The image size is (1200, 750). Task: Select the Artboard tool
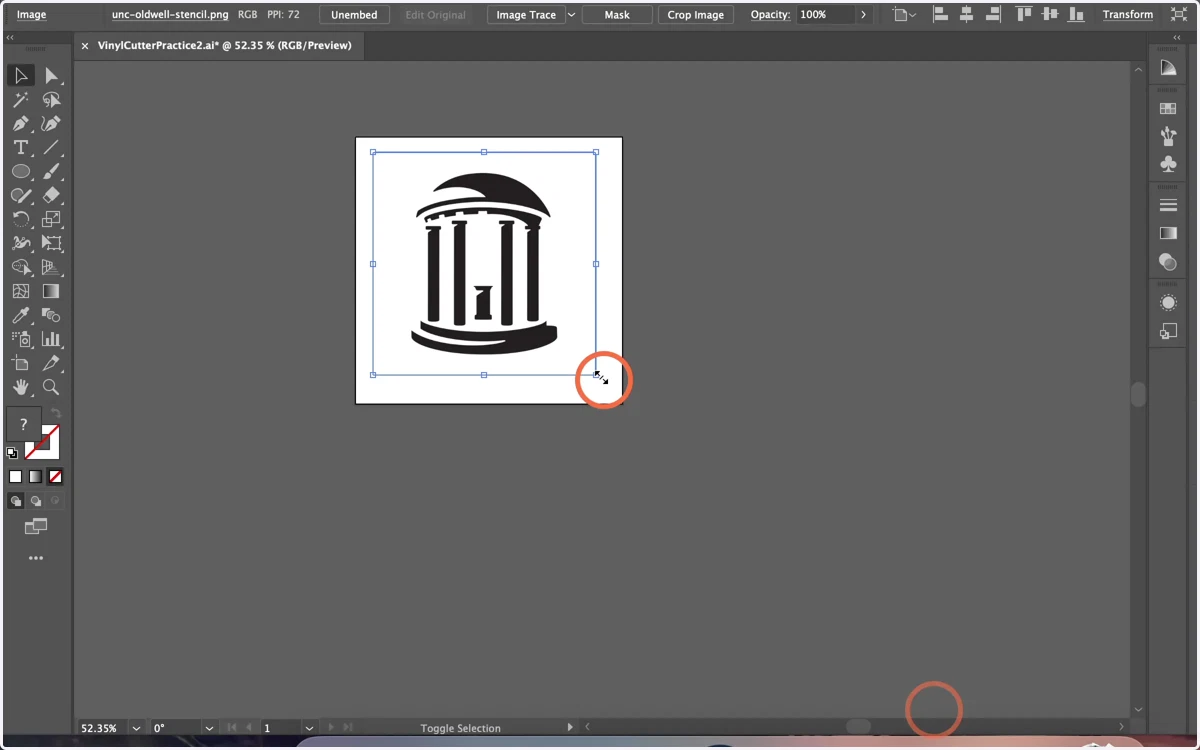pos(21,364)
